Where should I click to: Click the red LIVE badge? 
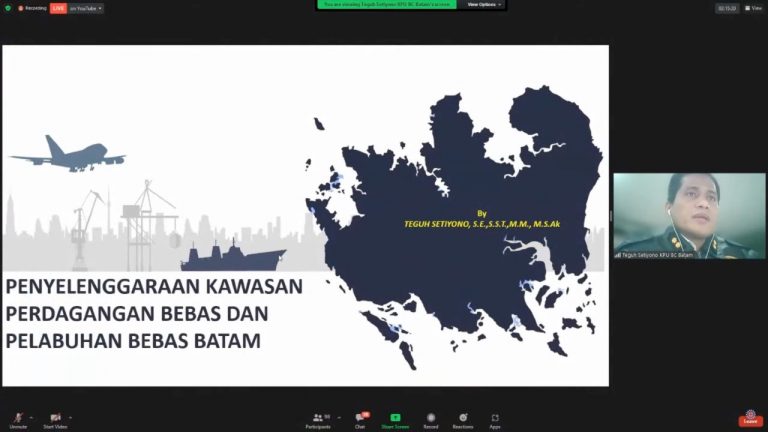[58, 8]
